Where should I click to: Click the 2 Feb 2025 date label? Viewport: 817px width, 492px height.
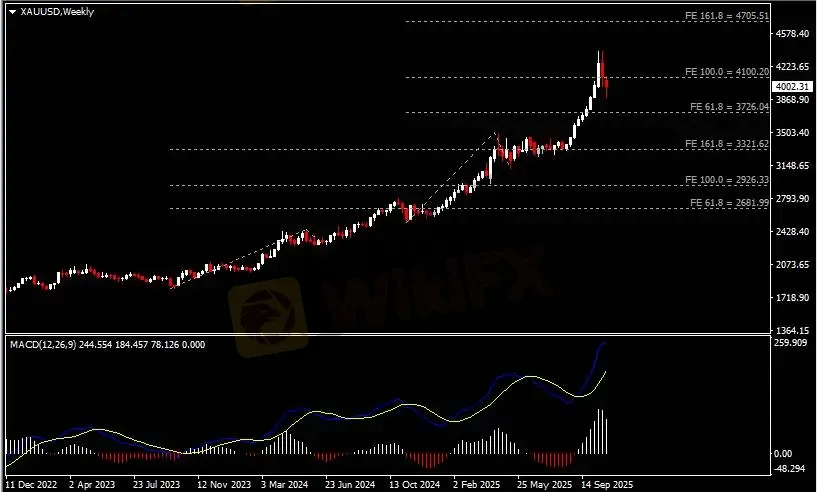point(477,484)
